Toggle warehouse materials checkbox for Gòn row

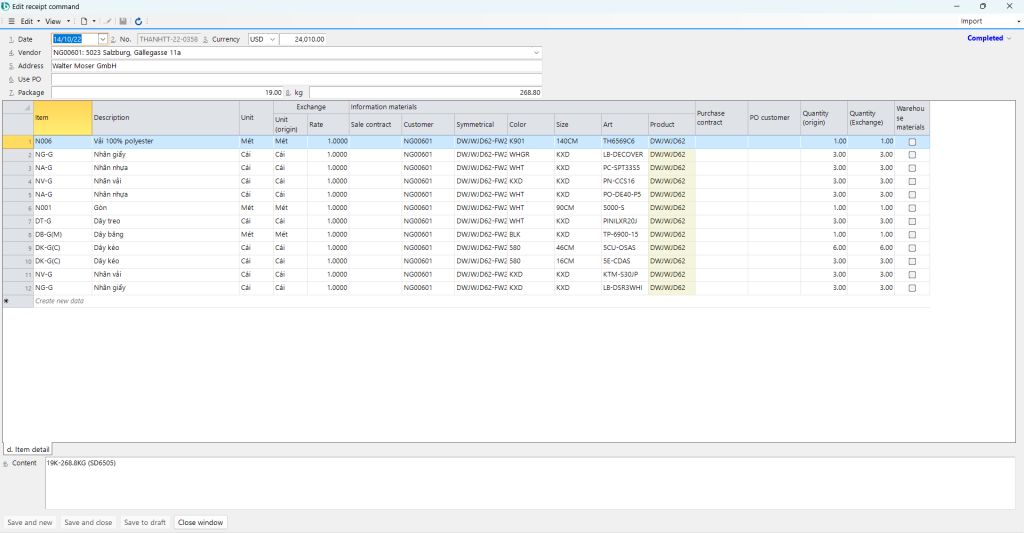pyautogui.click(x=911, y=207)
